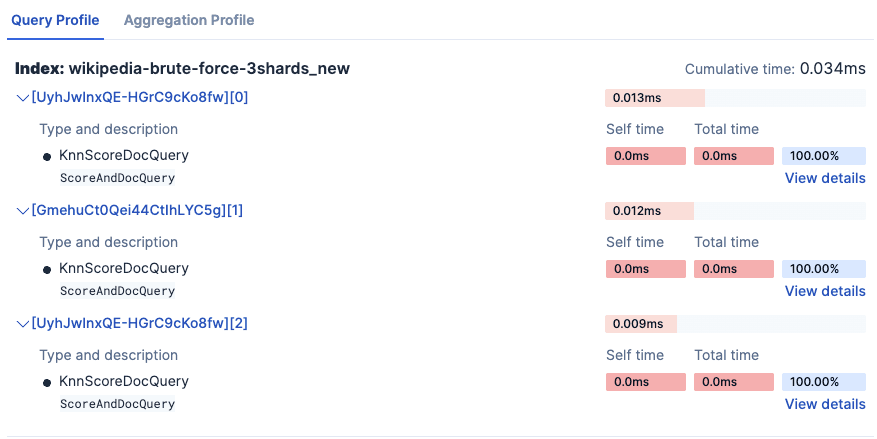The image size is (877, 439).
Task: Switch to the Aggregation Profile tab
Action: [189, 20]
